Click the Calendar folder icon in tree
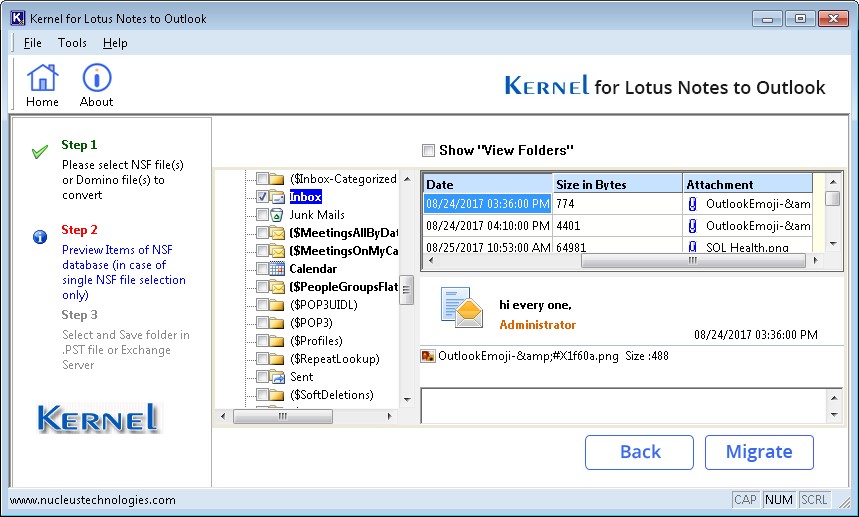Screen dimensions: 859x517 (277, 269)
